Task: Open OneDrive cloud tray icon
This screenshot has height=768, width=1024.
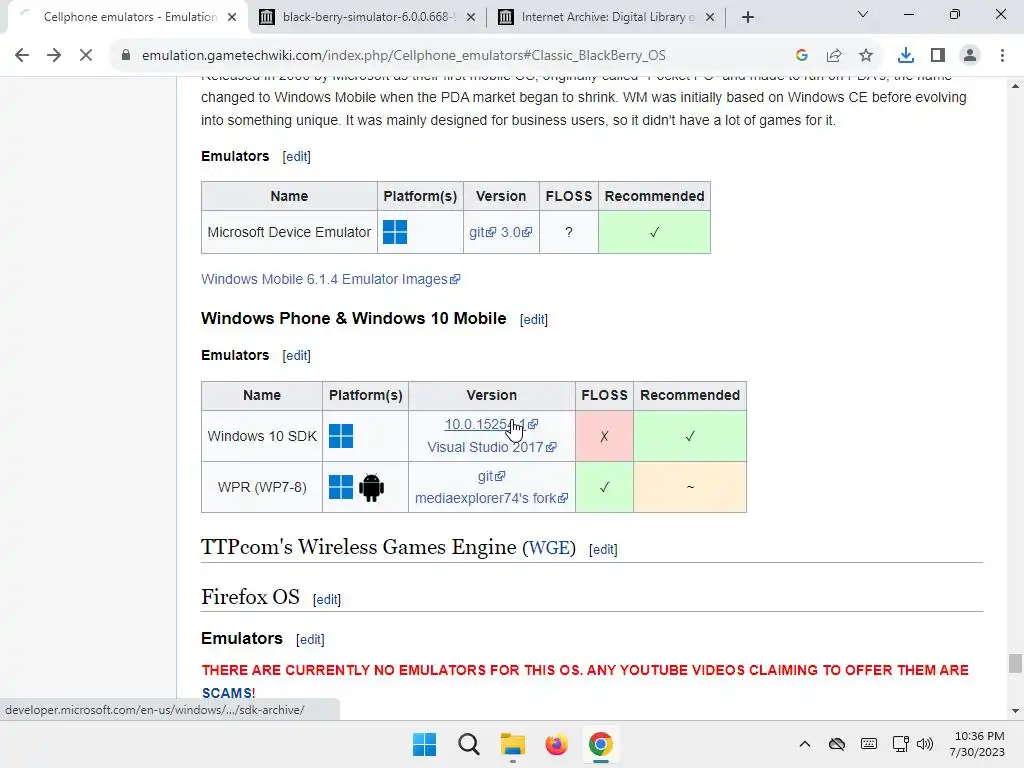Action: click(837, 744)
